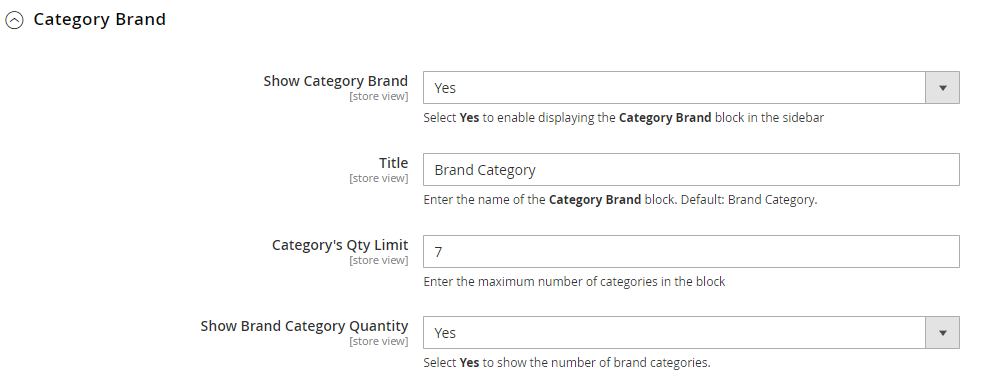The width and height of the screenshot is (987, 383).
Task: Collapse the Category Brand section chevron icon
Action: click(x=14, y=20)
